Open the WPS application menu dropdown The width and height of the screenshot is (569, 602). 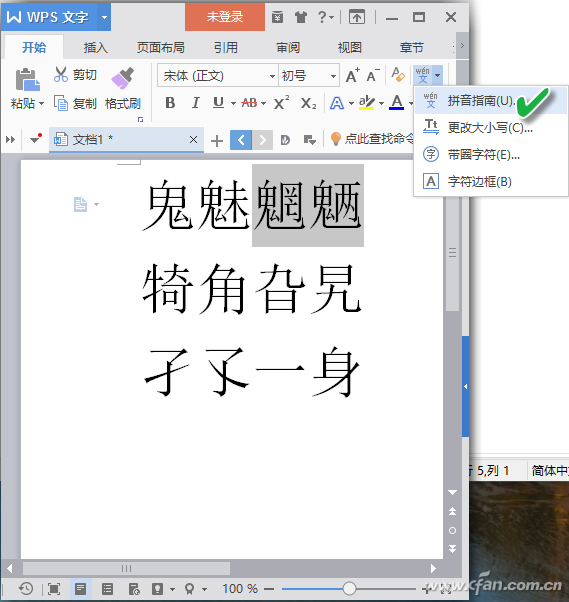[x=104, y=17]
